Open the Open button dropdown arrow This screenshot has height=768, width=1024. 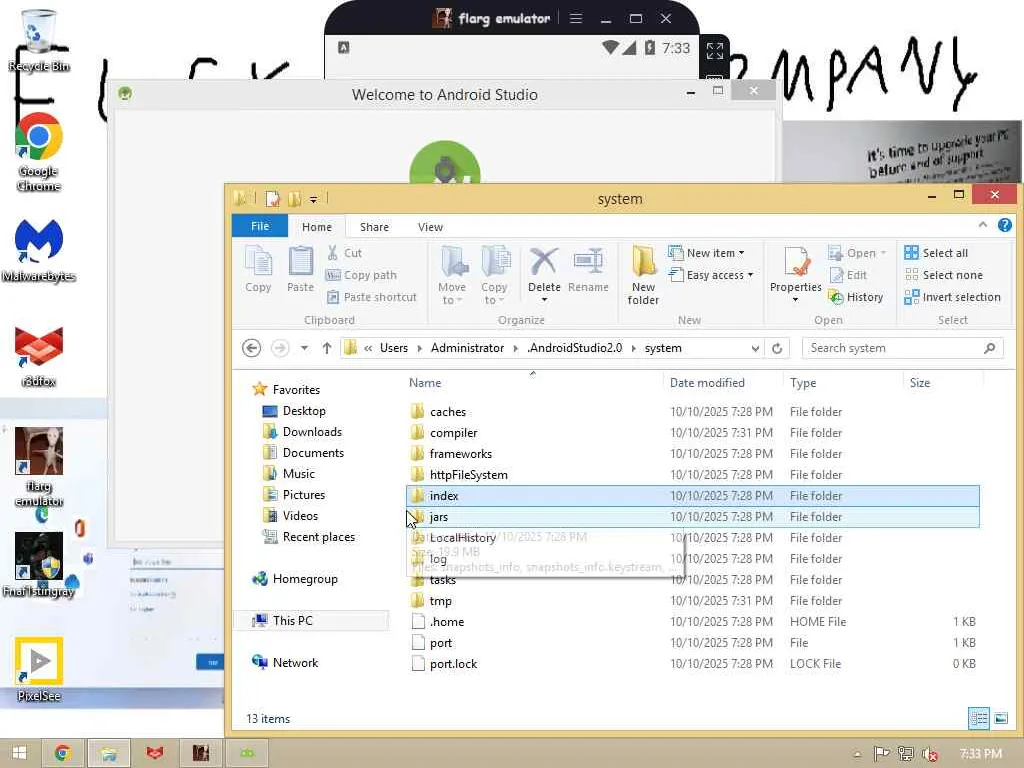[884, 253]
